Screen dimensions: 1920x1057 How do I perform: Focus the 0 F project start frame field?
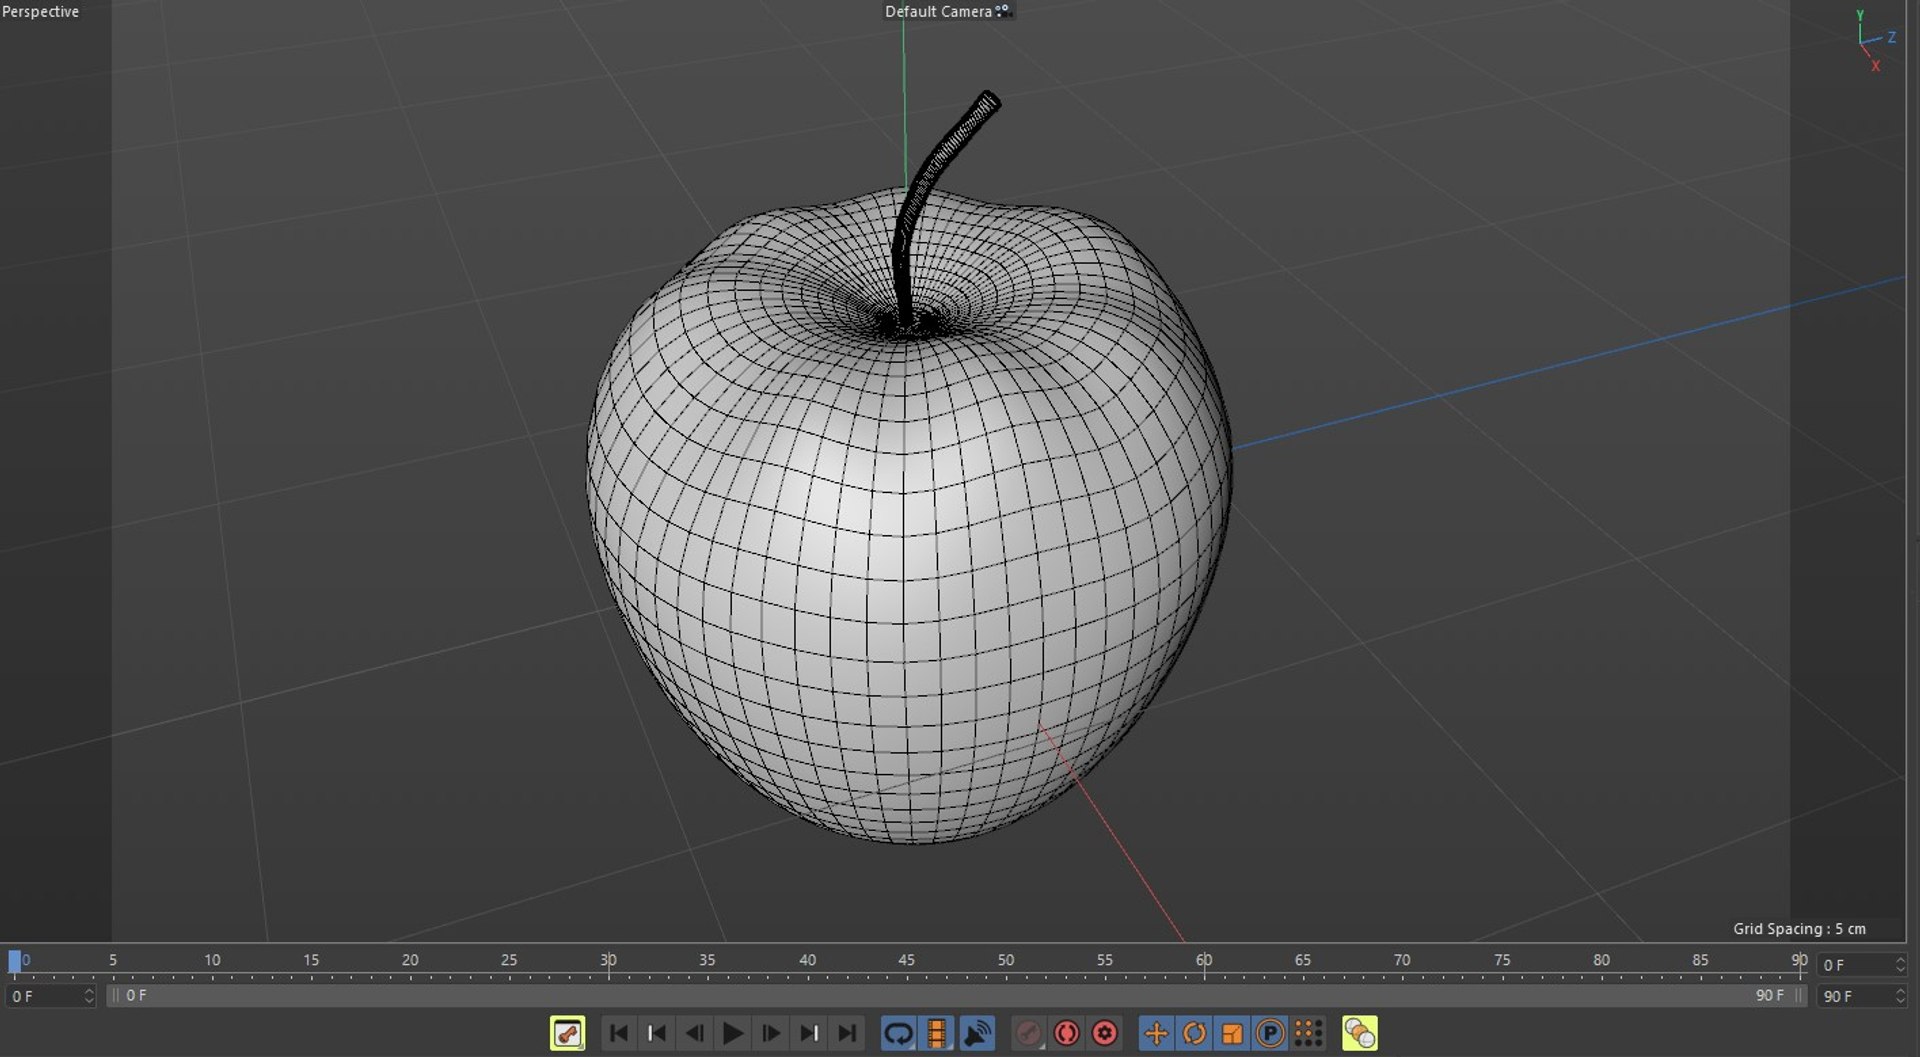click(x=50, y=996)
